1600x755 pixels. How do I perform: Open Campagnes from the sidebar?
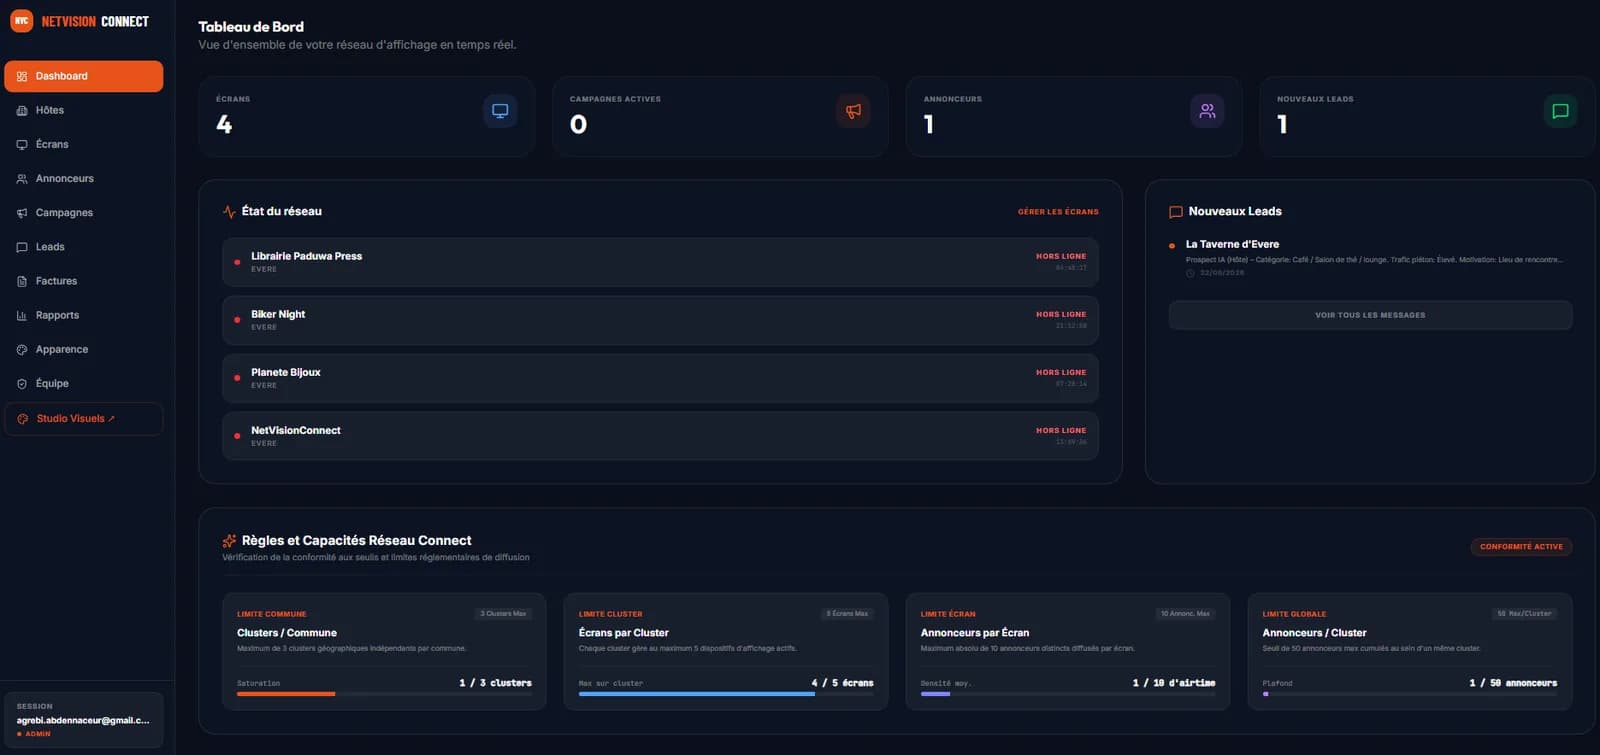[x=83, y=212]
